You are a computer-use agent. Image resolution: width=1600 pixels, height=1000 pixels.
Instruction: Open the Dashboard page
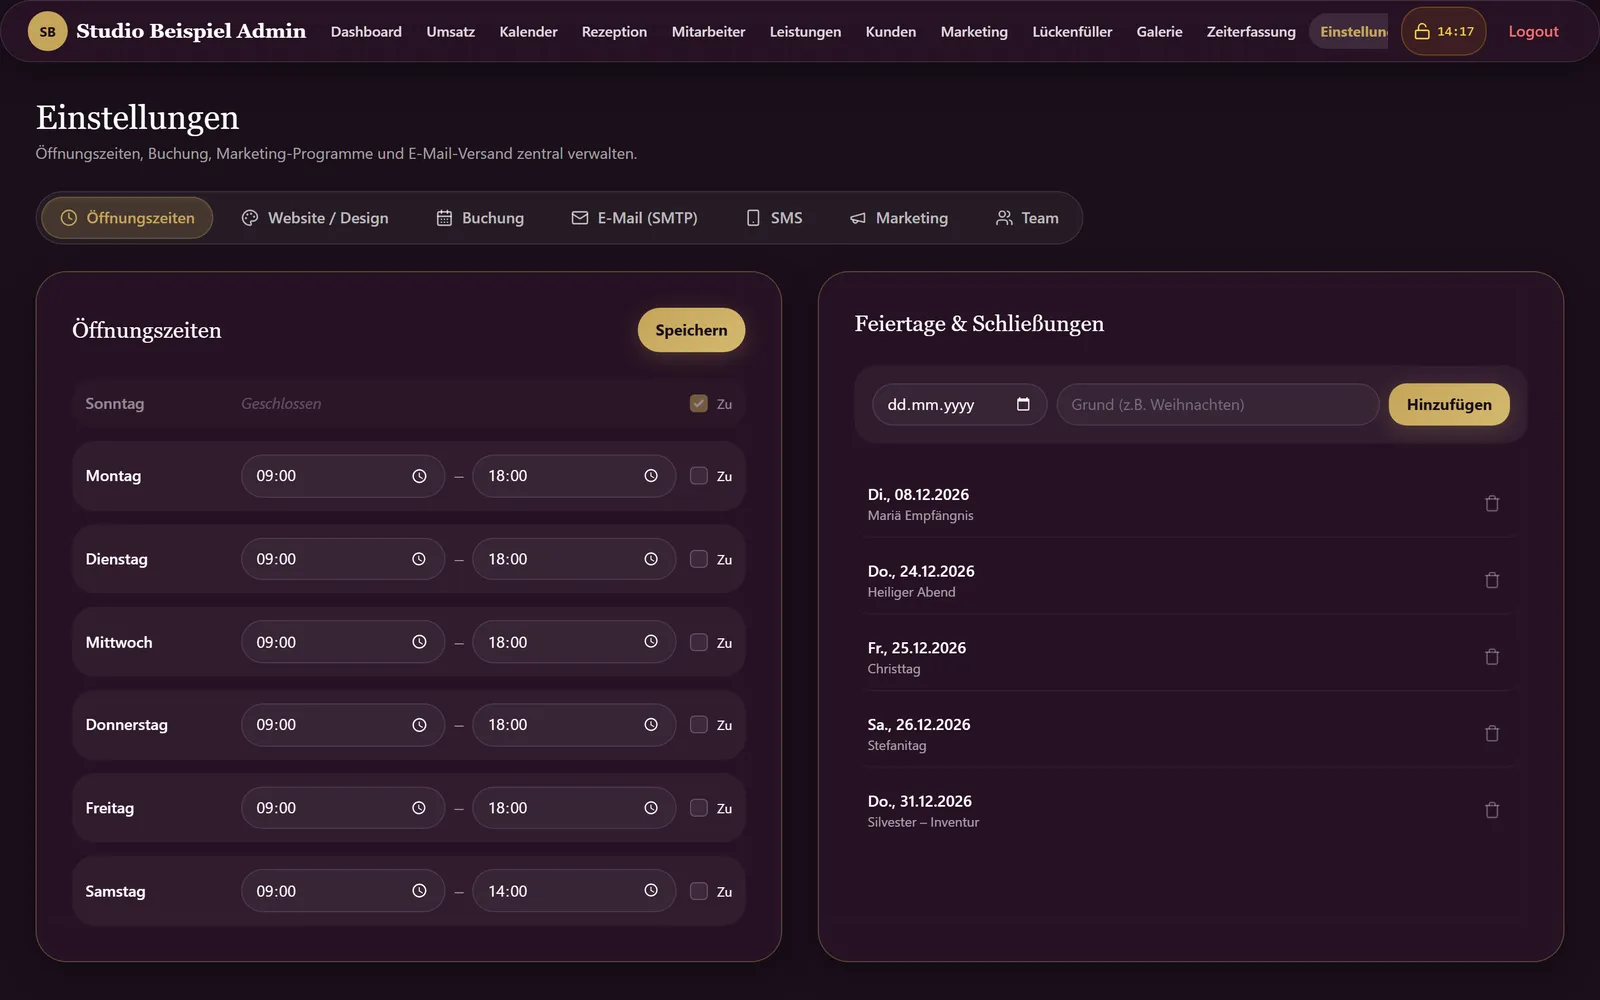click(x=366, y=32)
